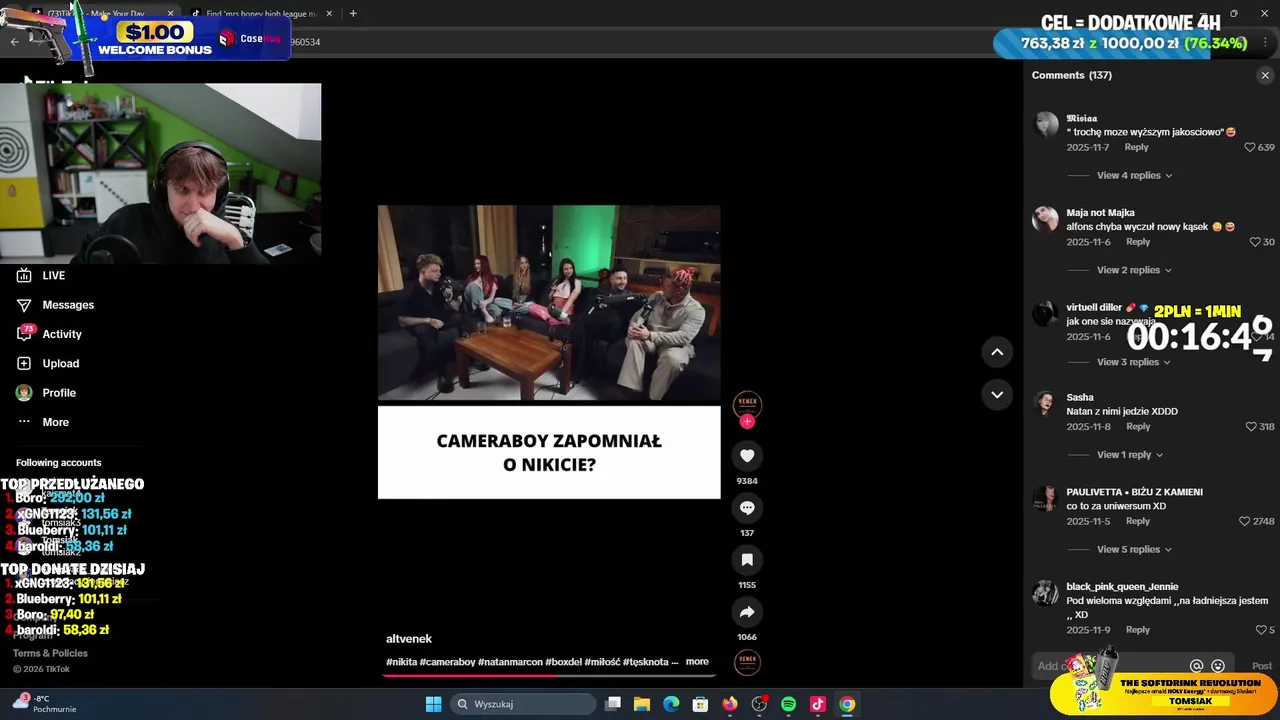Save video with the bookmark icon
Viewport: 1280px width, 720px height.
click(747, 560)
